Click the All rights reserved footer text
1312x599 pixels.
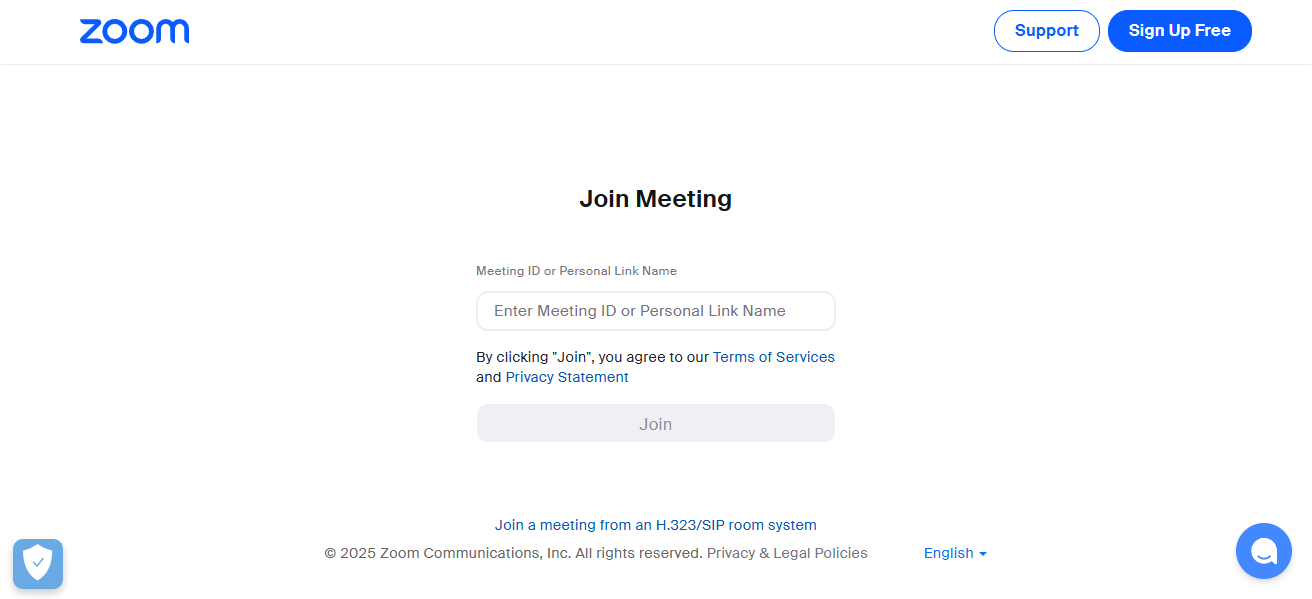click(639, 553)
